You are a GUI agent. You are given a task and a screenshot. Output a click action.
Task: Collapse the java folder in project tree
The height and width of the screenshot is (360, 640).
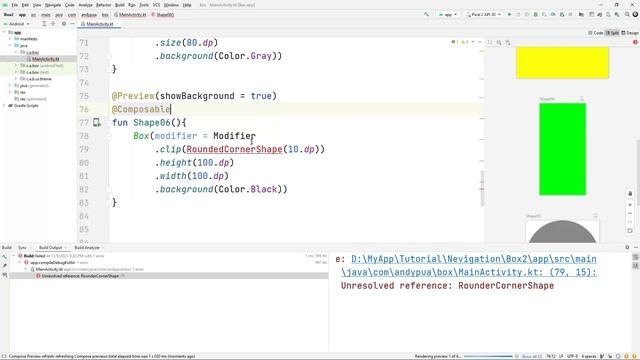coord(10,45)
